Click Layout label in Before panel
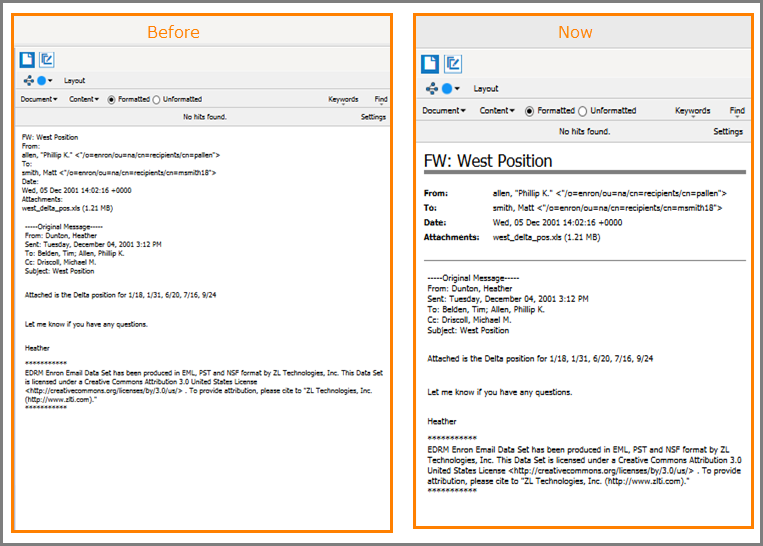Viewport: 763px width, 546px height. pyautogui.click(x=74, y=81)
